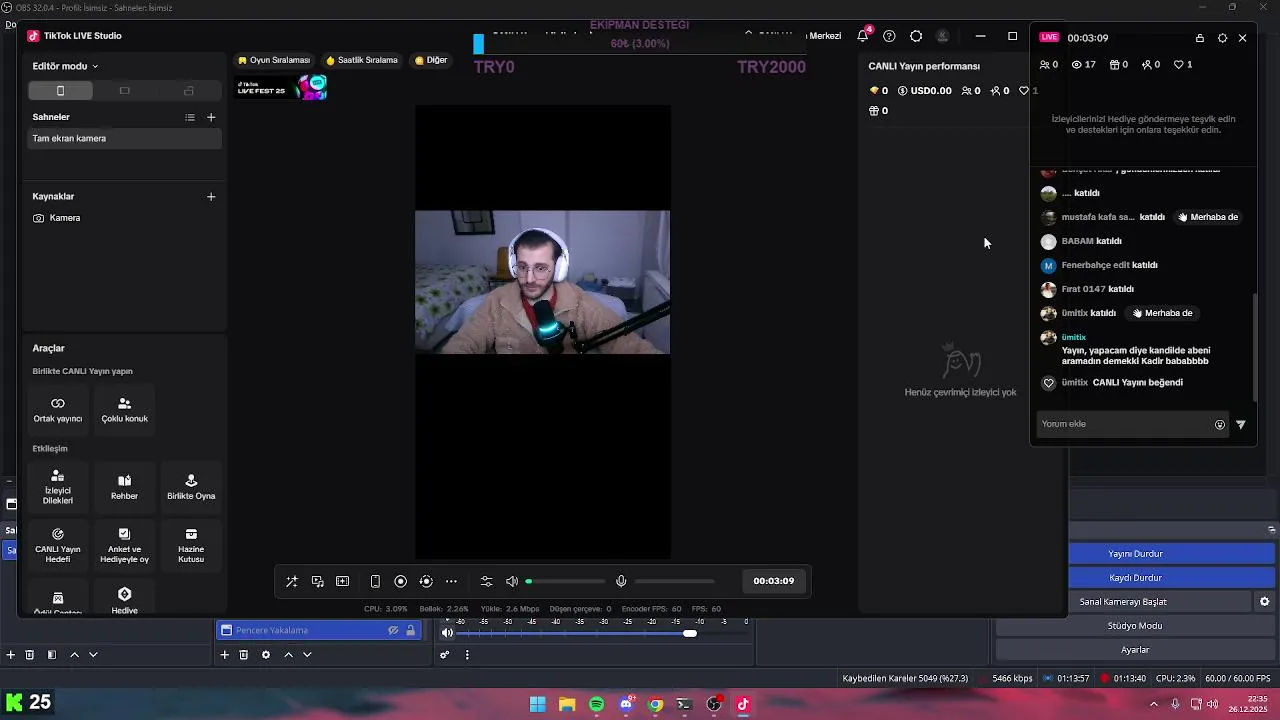This screenshot has height=720, width=1280.
Task: Select the portrait layout mode button
Action: coord(60,91)
